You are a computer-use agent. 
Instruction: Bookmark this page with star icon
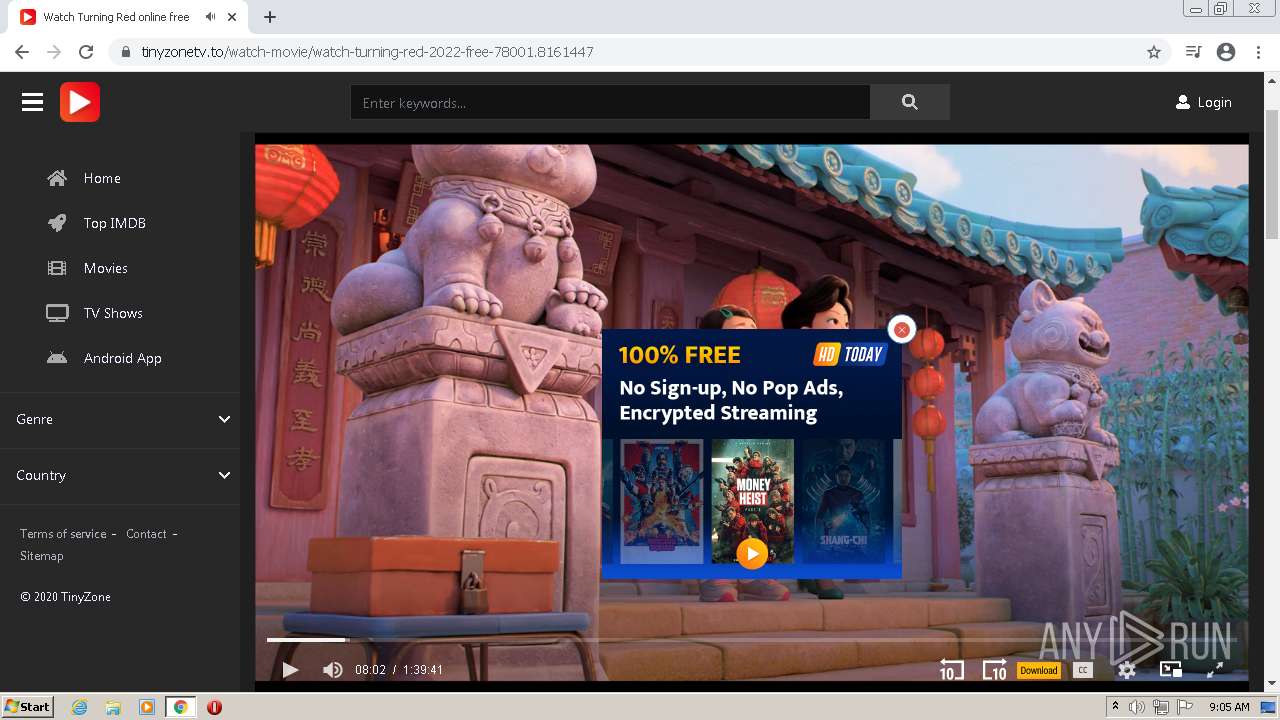[1154, 52]
